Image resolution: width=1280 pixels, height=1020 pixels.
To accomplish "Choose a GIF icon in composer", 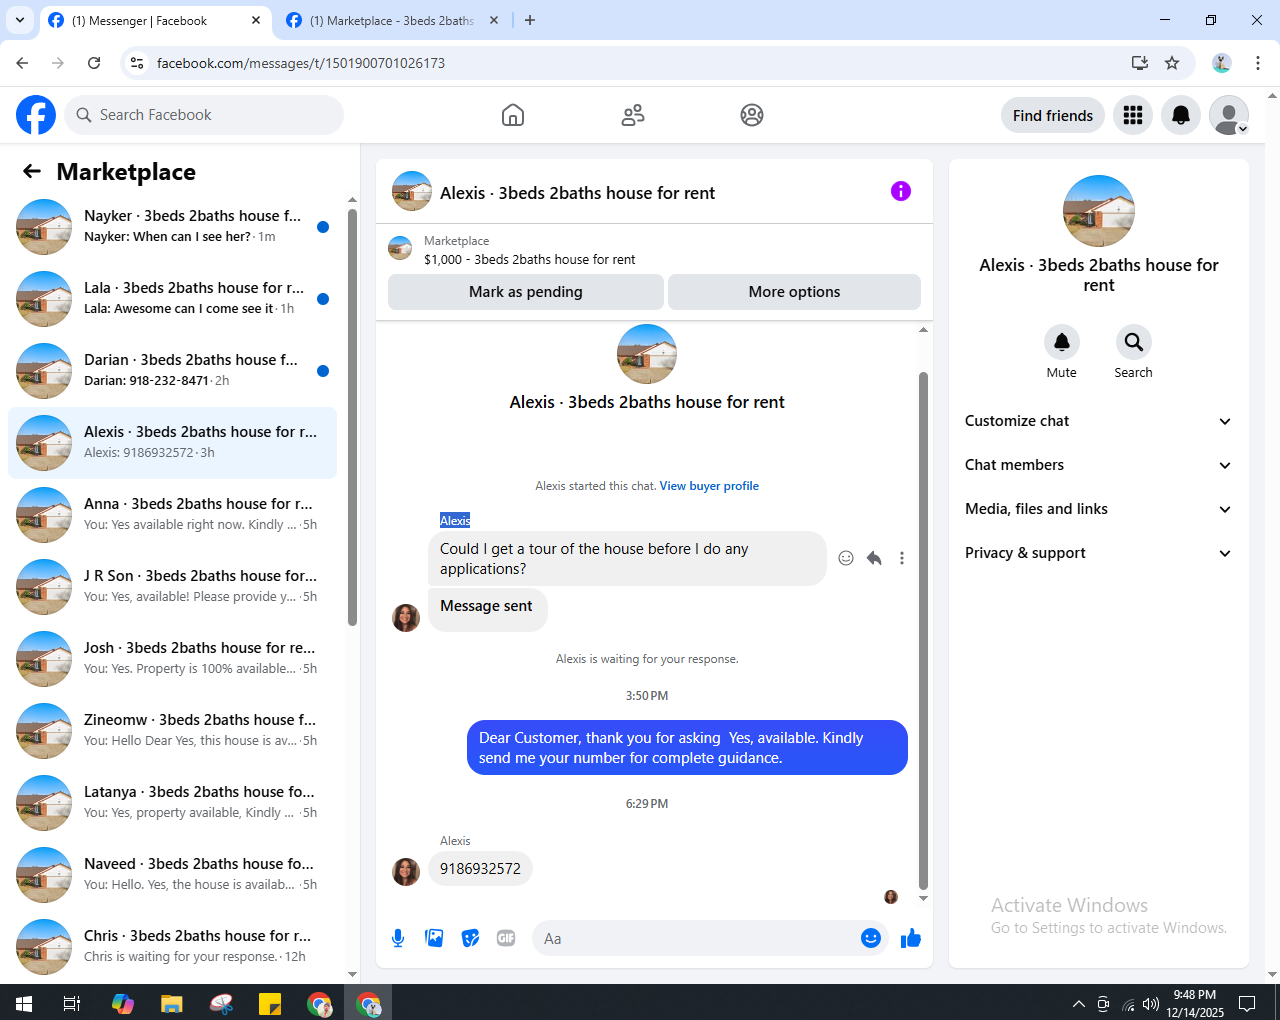I will (506, 938).
